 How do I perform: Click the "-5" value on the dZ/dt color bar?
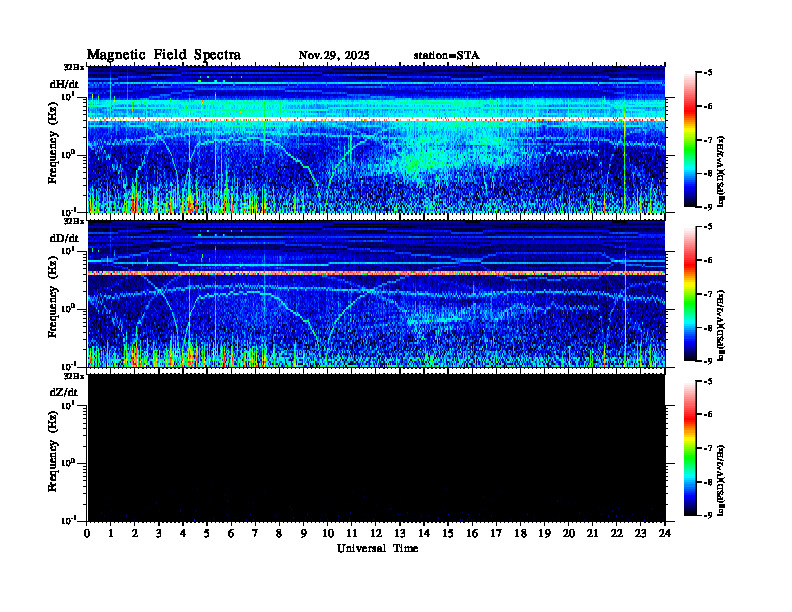(x=708, y=381)
